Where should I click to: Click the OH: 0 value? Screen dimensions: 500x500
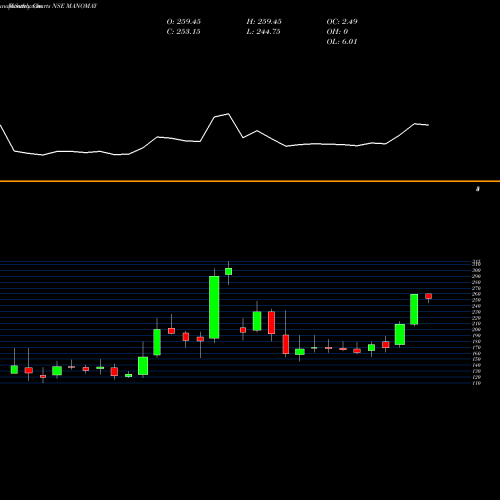pos(337,32)
